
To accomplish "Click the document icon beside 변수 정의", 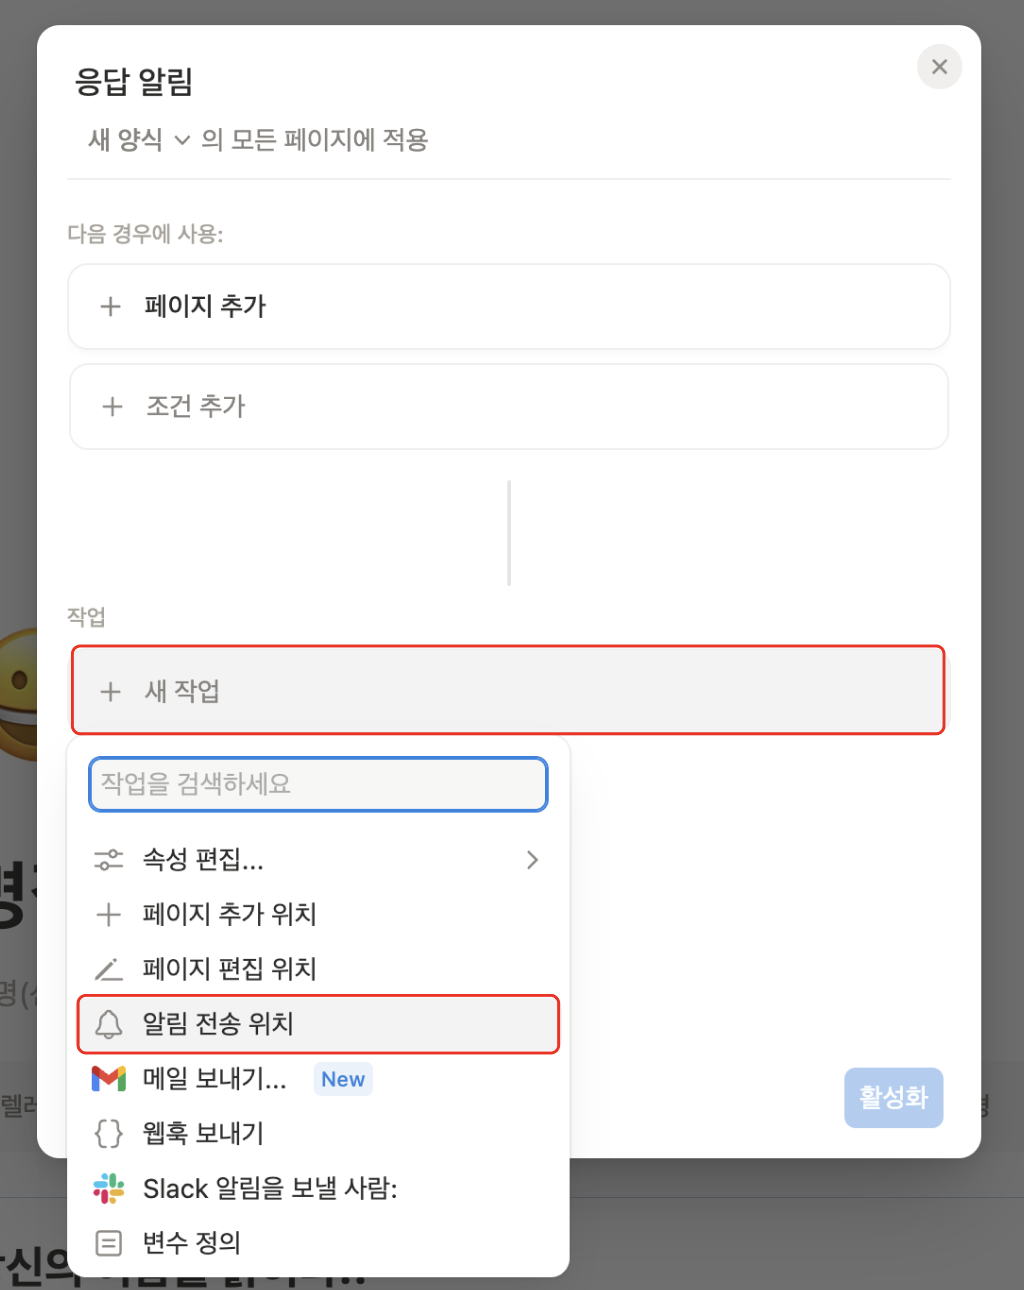I will (x=107, y=1242).
